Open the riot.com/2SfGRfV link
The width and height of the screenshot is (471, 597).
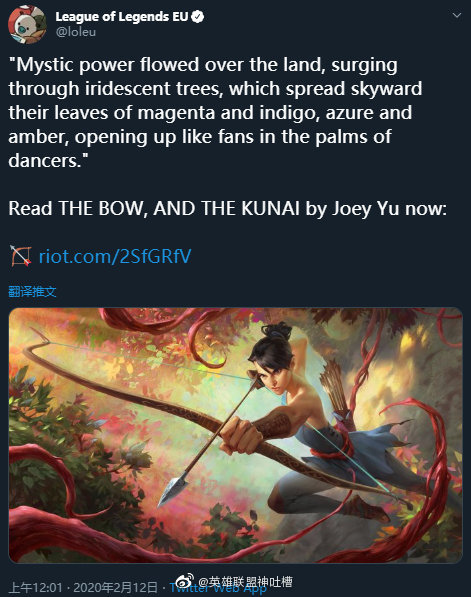pos(115,256)
